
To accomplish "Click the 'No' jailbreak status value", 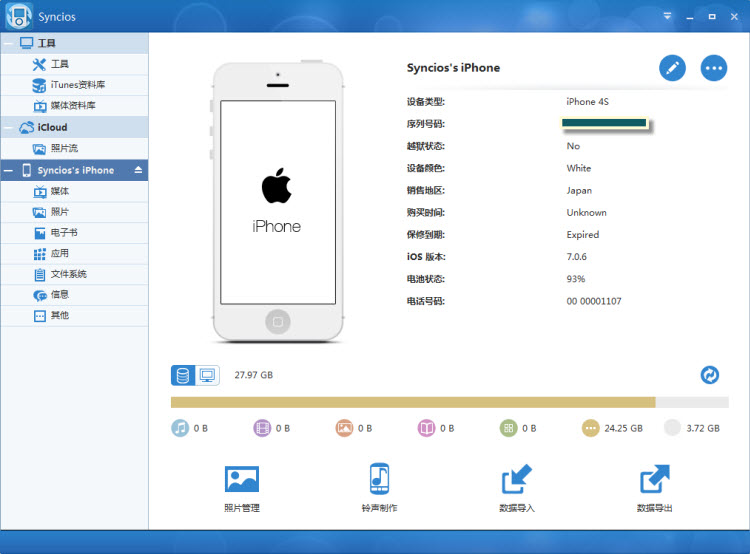I will tap(573, 146).
